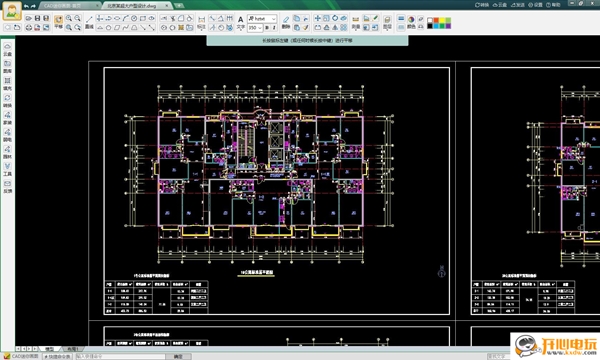Viewport: 600px width, 360px height.
Task: Open the 颜色 color wheel picker
Action: (x=411, y=23)
